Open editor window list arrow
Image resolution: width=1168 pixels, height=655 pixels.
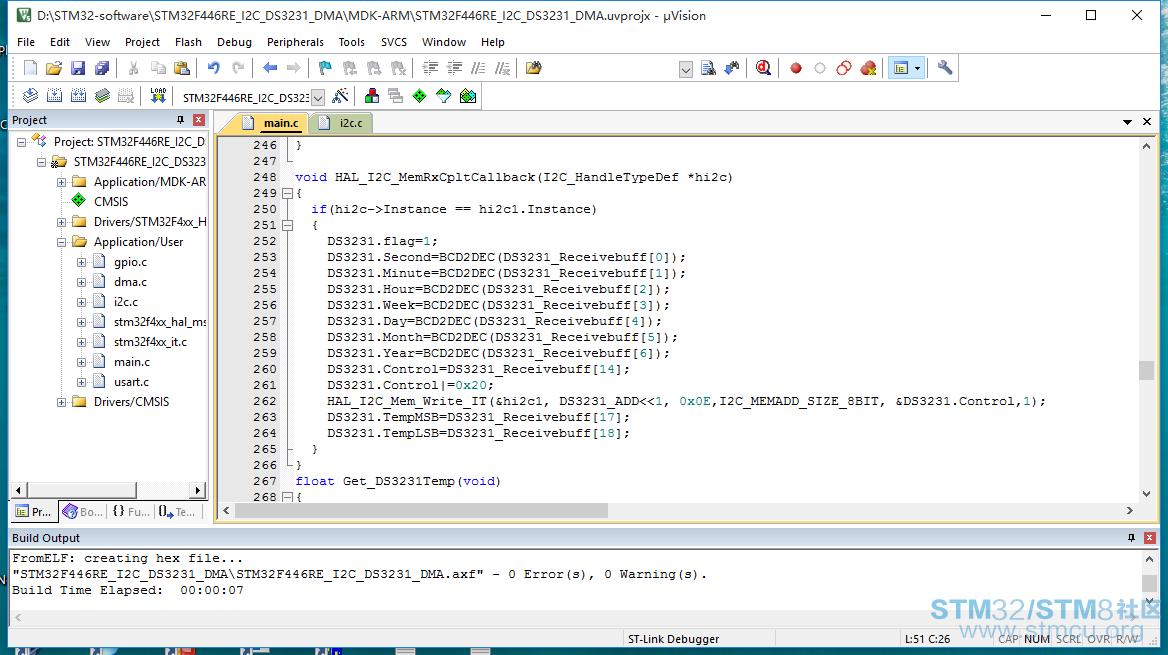[1128, 122]
